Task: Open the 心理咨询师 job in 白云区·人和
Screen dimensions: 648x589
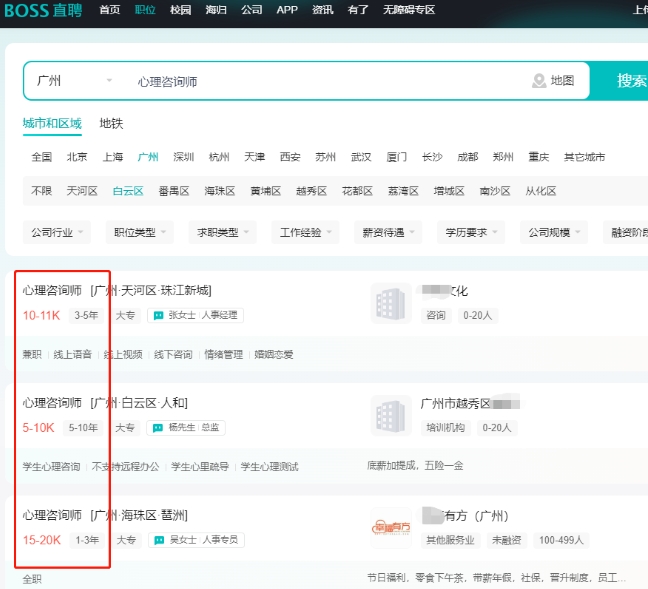Action: [x=52, y=403]
